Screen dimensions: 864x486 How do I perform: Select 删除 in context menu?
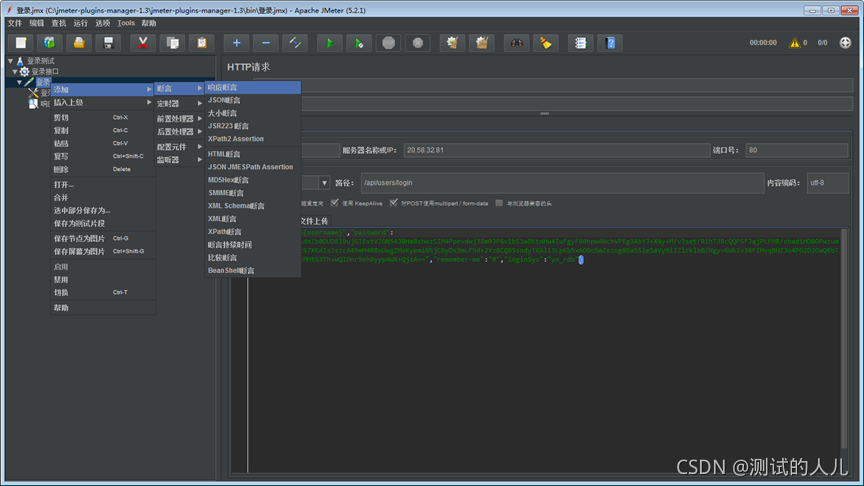click(102, 169)
